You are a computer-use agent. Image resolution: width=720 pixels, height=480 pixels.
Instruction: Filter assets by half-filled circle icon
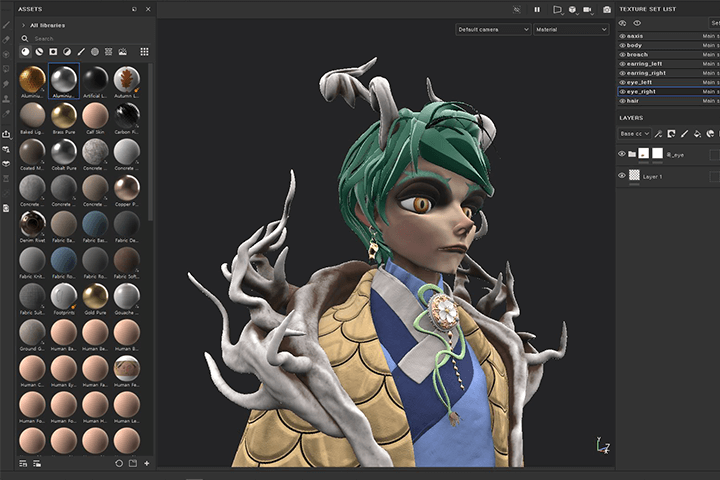tap(67, 52)
